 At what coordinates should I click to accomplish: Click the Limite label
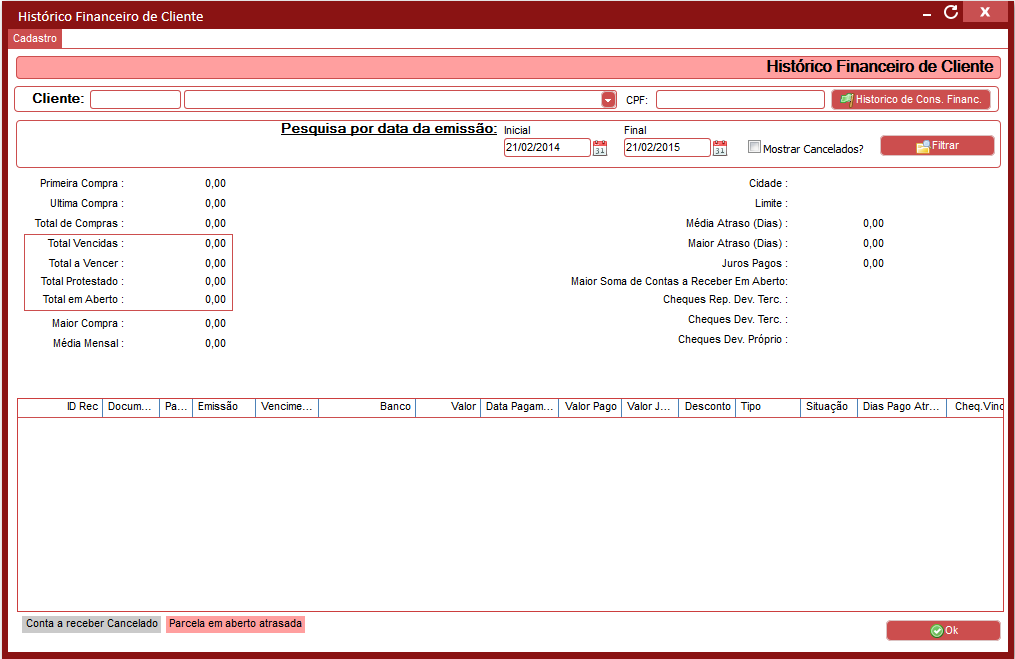[771, 203]
